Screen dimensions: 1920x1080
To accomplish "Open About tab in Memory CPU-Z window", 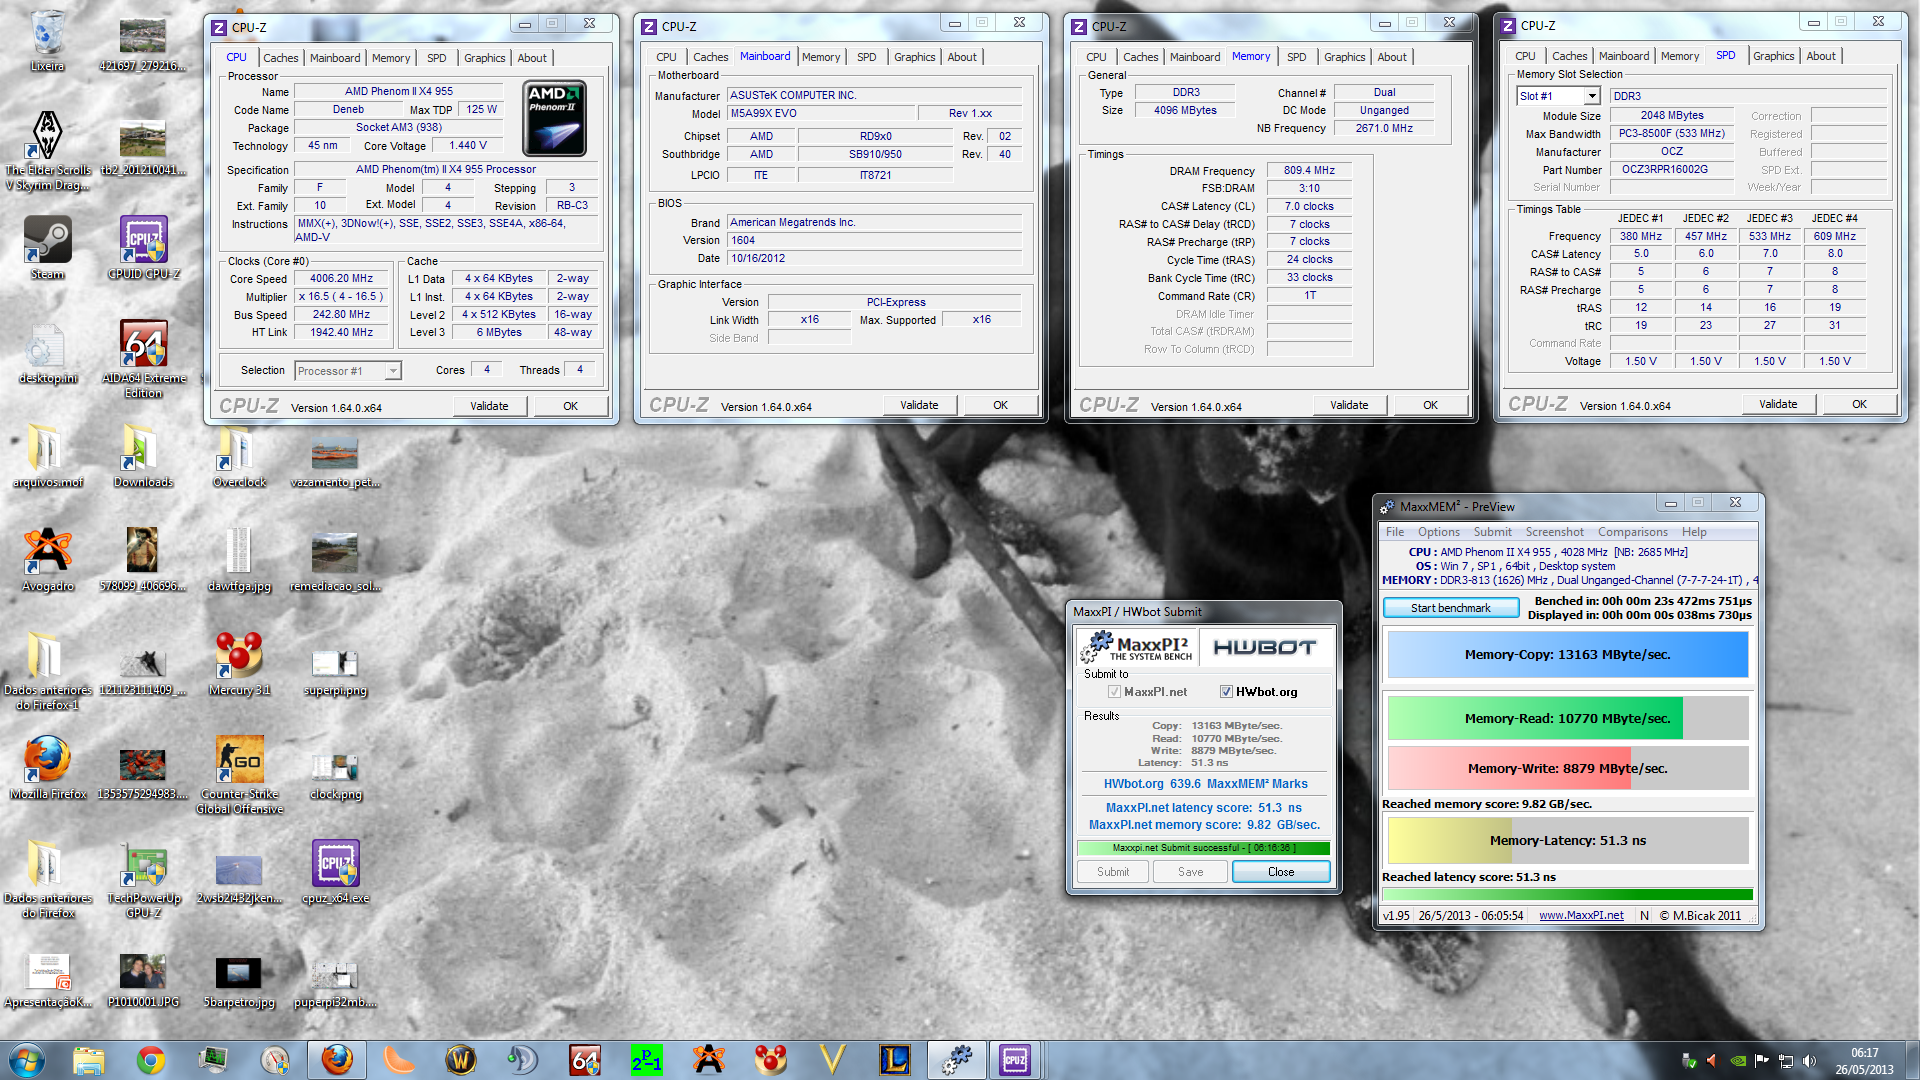I will (x=1391, y=57).
